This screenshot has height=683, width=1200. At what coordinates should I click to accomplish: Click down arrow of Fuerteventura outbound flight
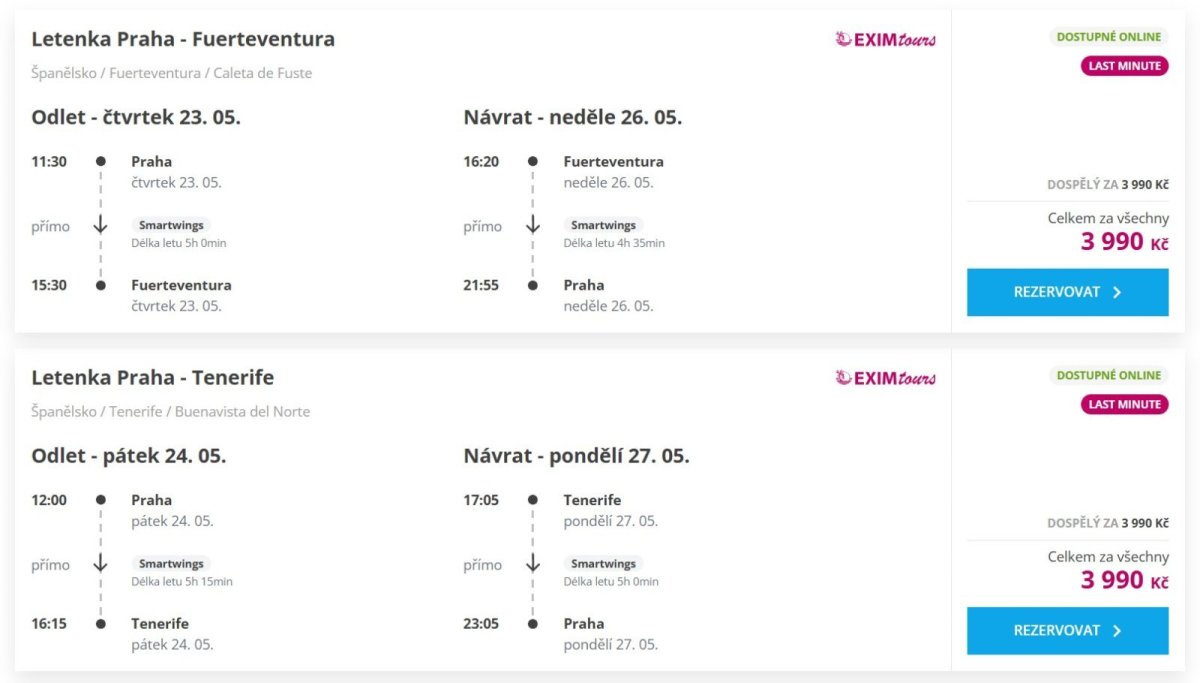tap(100, 226)
